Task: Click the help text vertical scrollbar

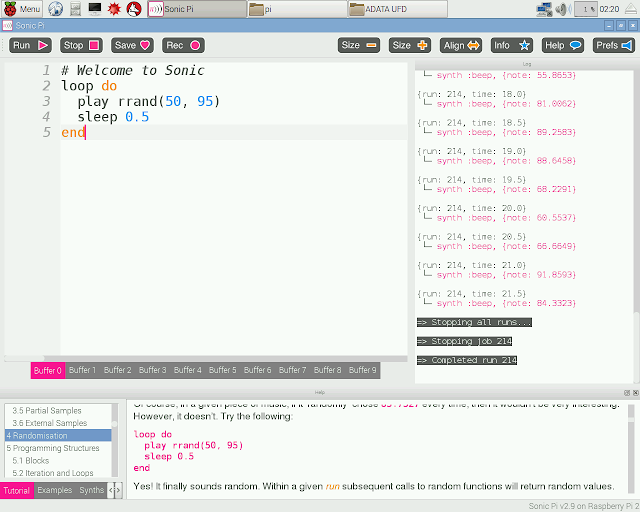Action: [631, 451]
